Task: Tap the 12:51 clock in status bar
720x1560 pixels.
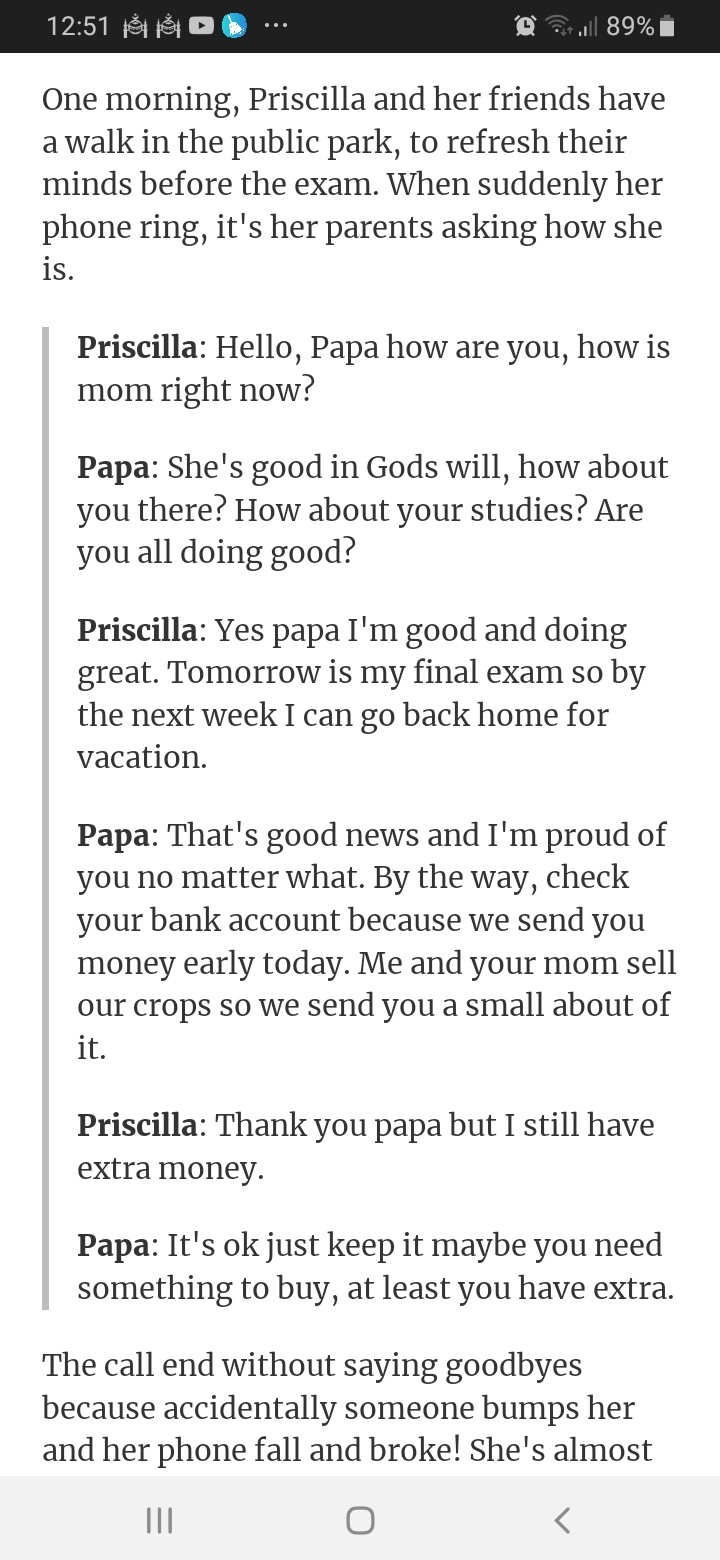Action: pos(78,27)
